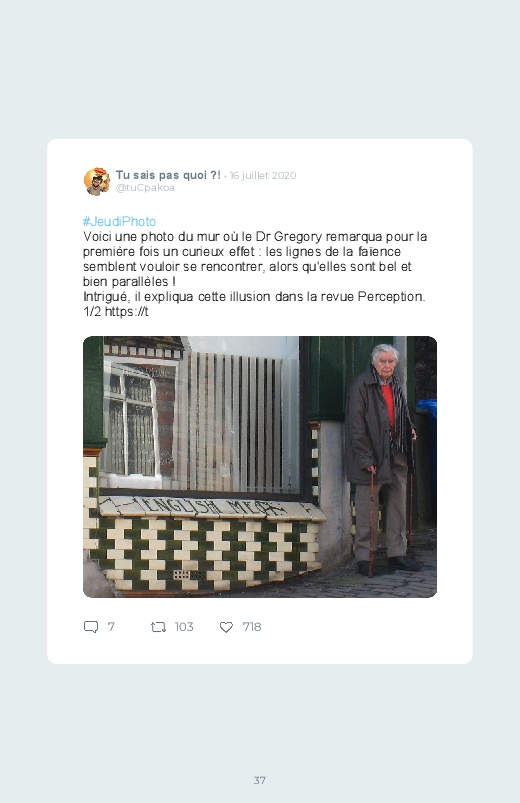Click the retweet count 103

coord(184,627)
